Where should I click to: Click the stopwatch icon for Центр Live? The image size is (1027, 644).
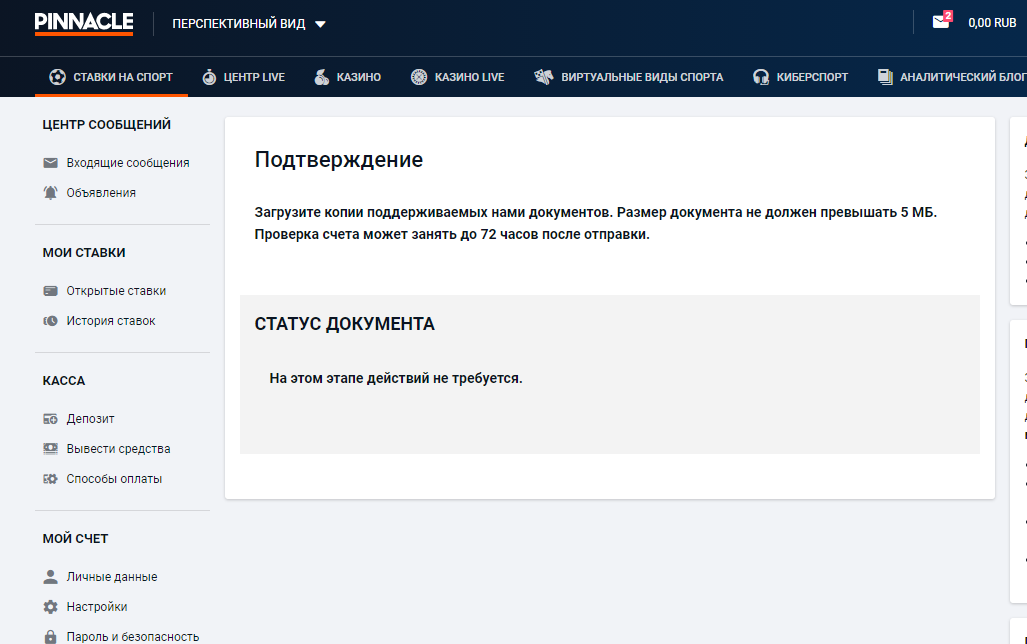209,77
